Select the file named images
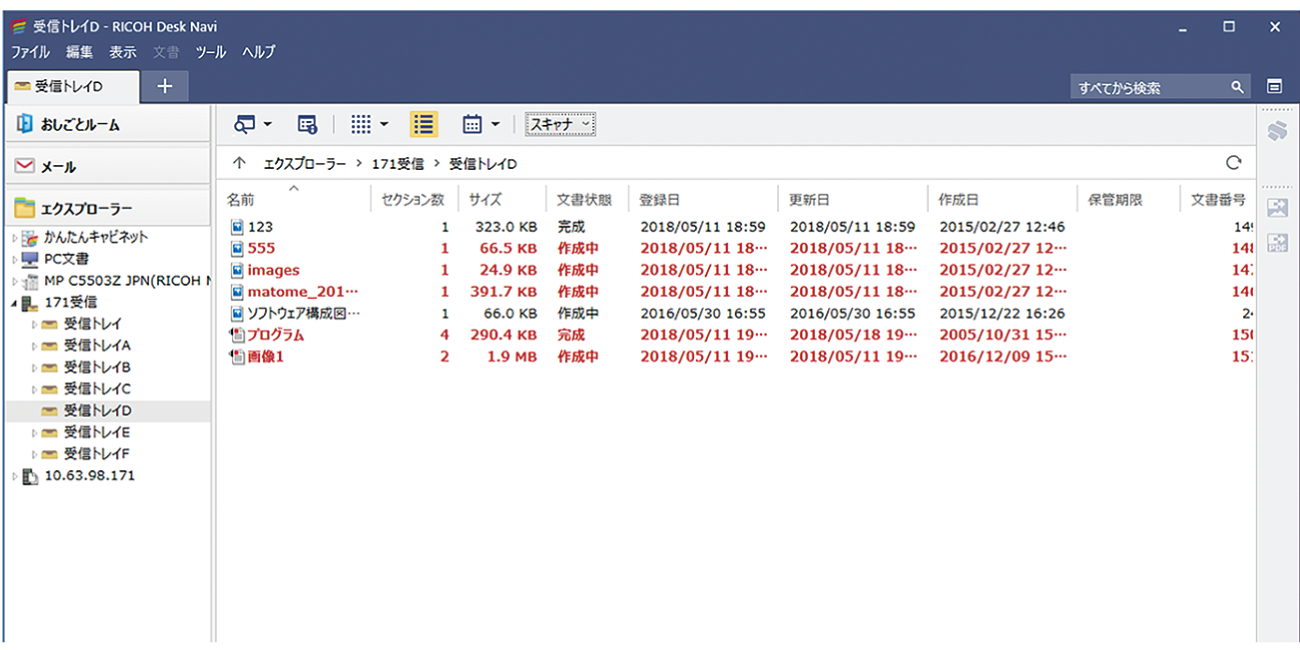 point(273,270)
